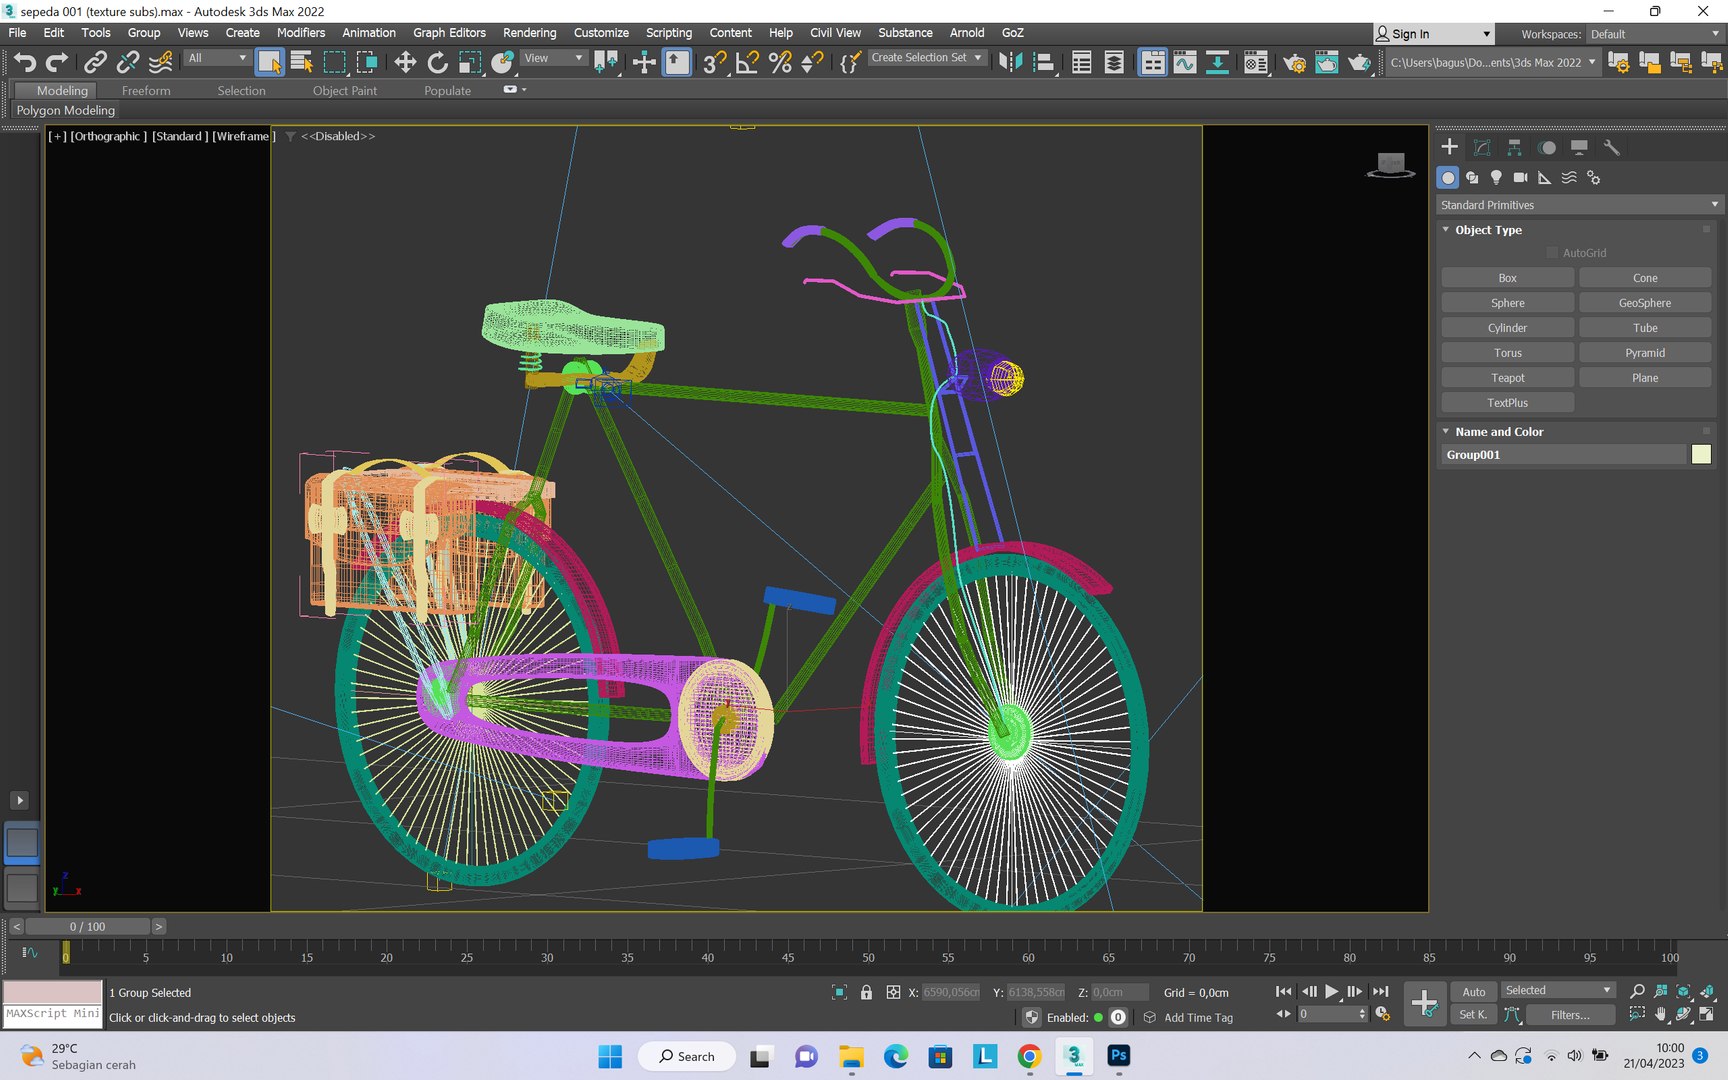The image size is (1728, 1080).
Task: Show Cameras category in Create panel
Action: point(1520,177)
